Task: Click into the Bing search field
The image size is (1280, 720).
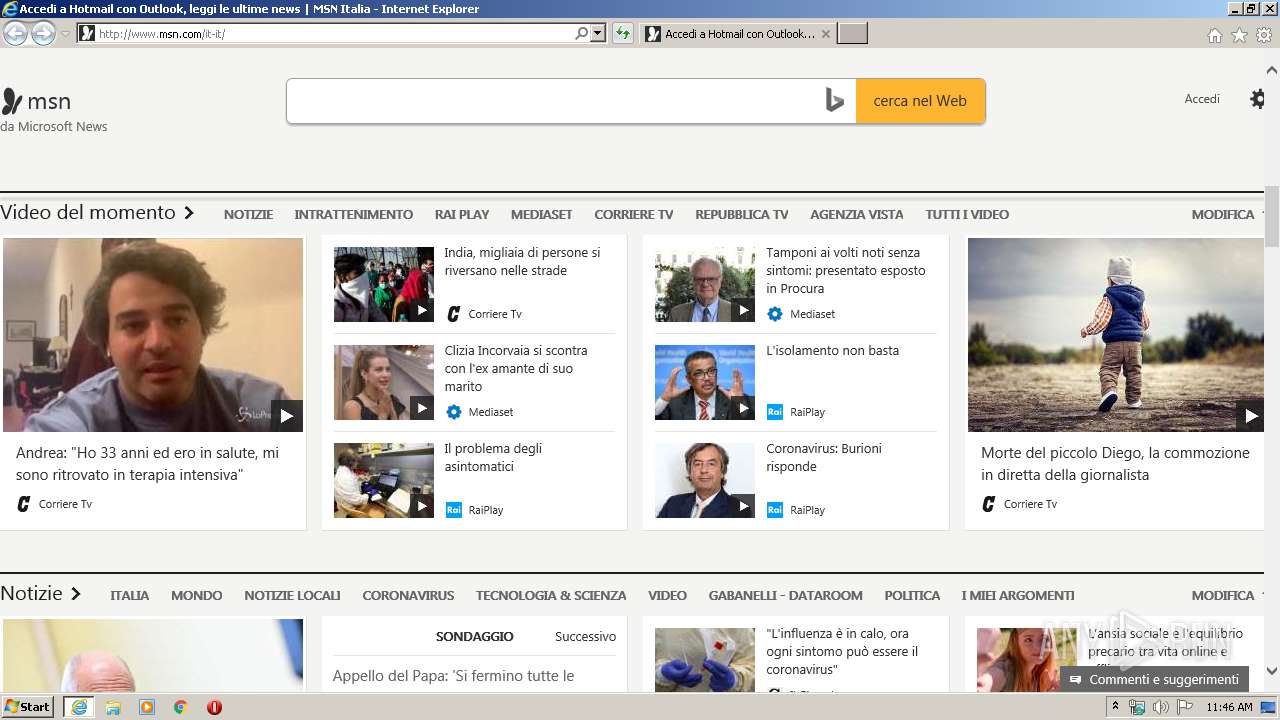Action: coord(555,101)
